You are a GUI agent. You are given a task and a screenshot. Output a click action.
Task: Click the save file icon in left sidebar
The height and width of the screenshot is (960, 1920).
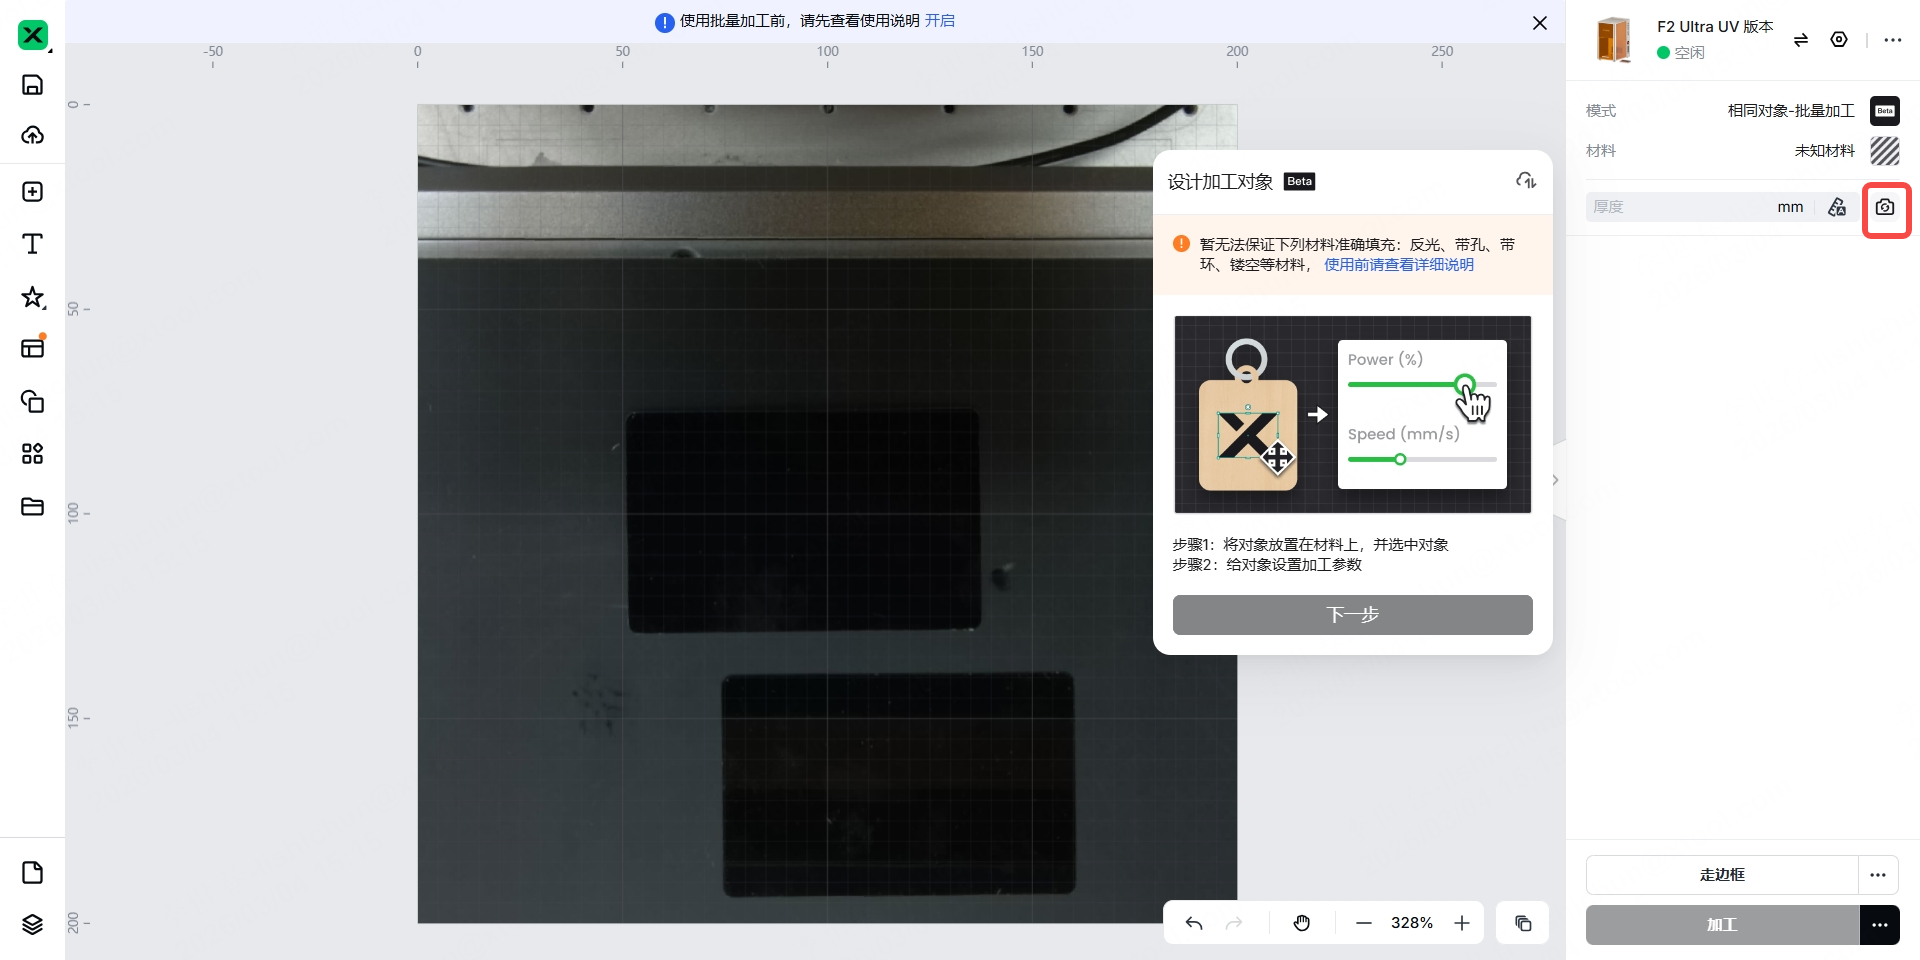(x=32, y=85)
